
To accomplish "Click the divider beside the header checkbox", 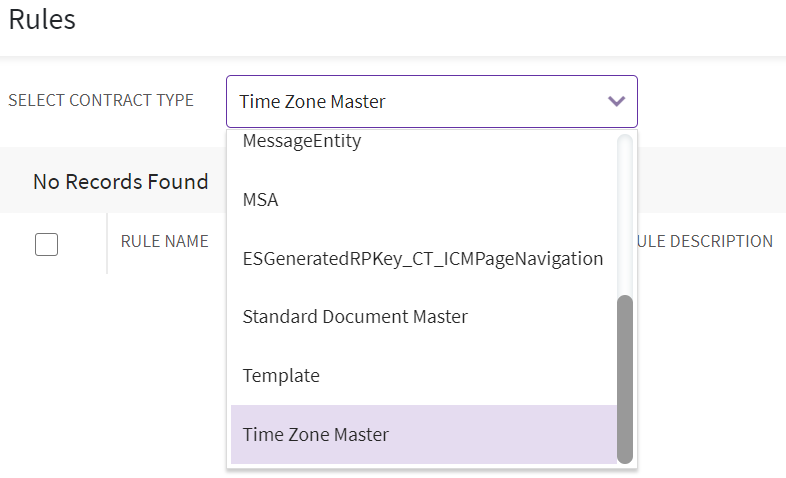I will [x=107, y=243].
